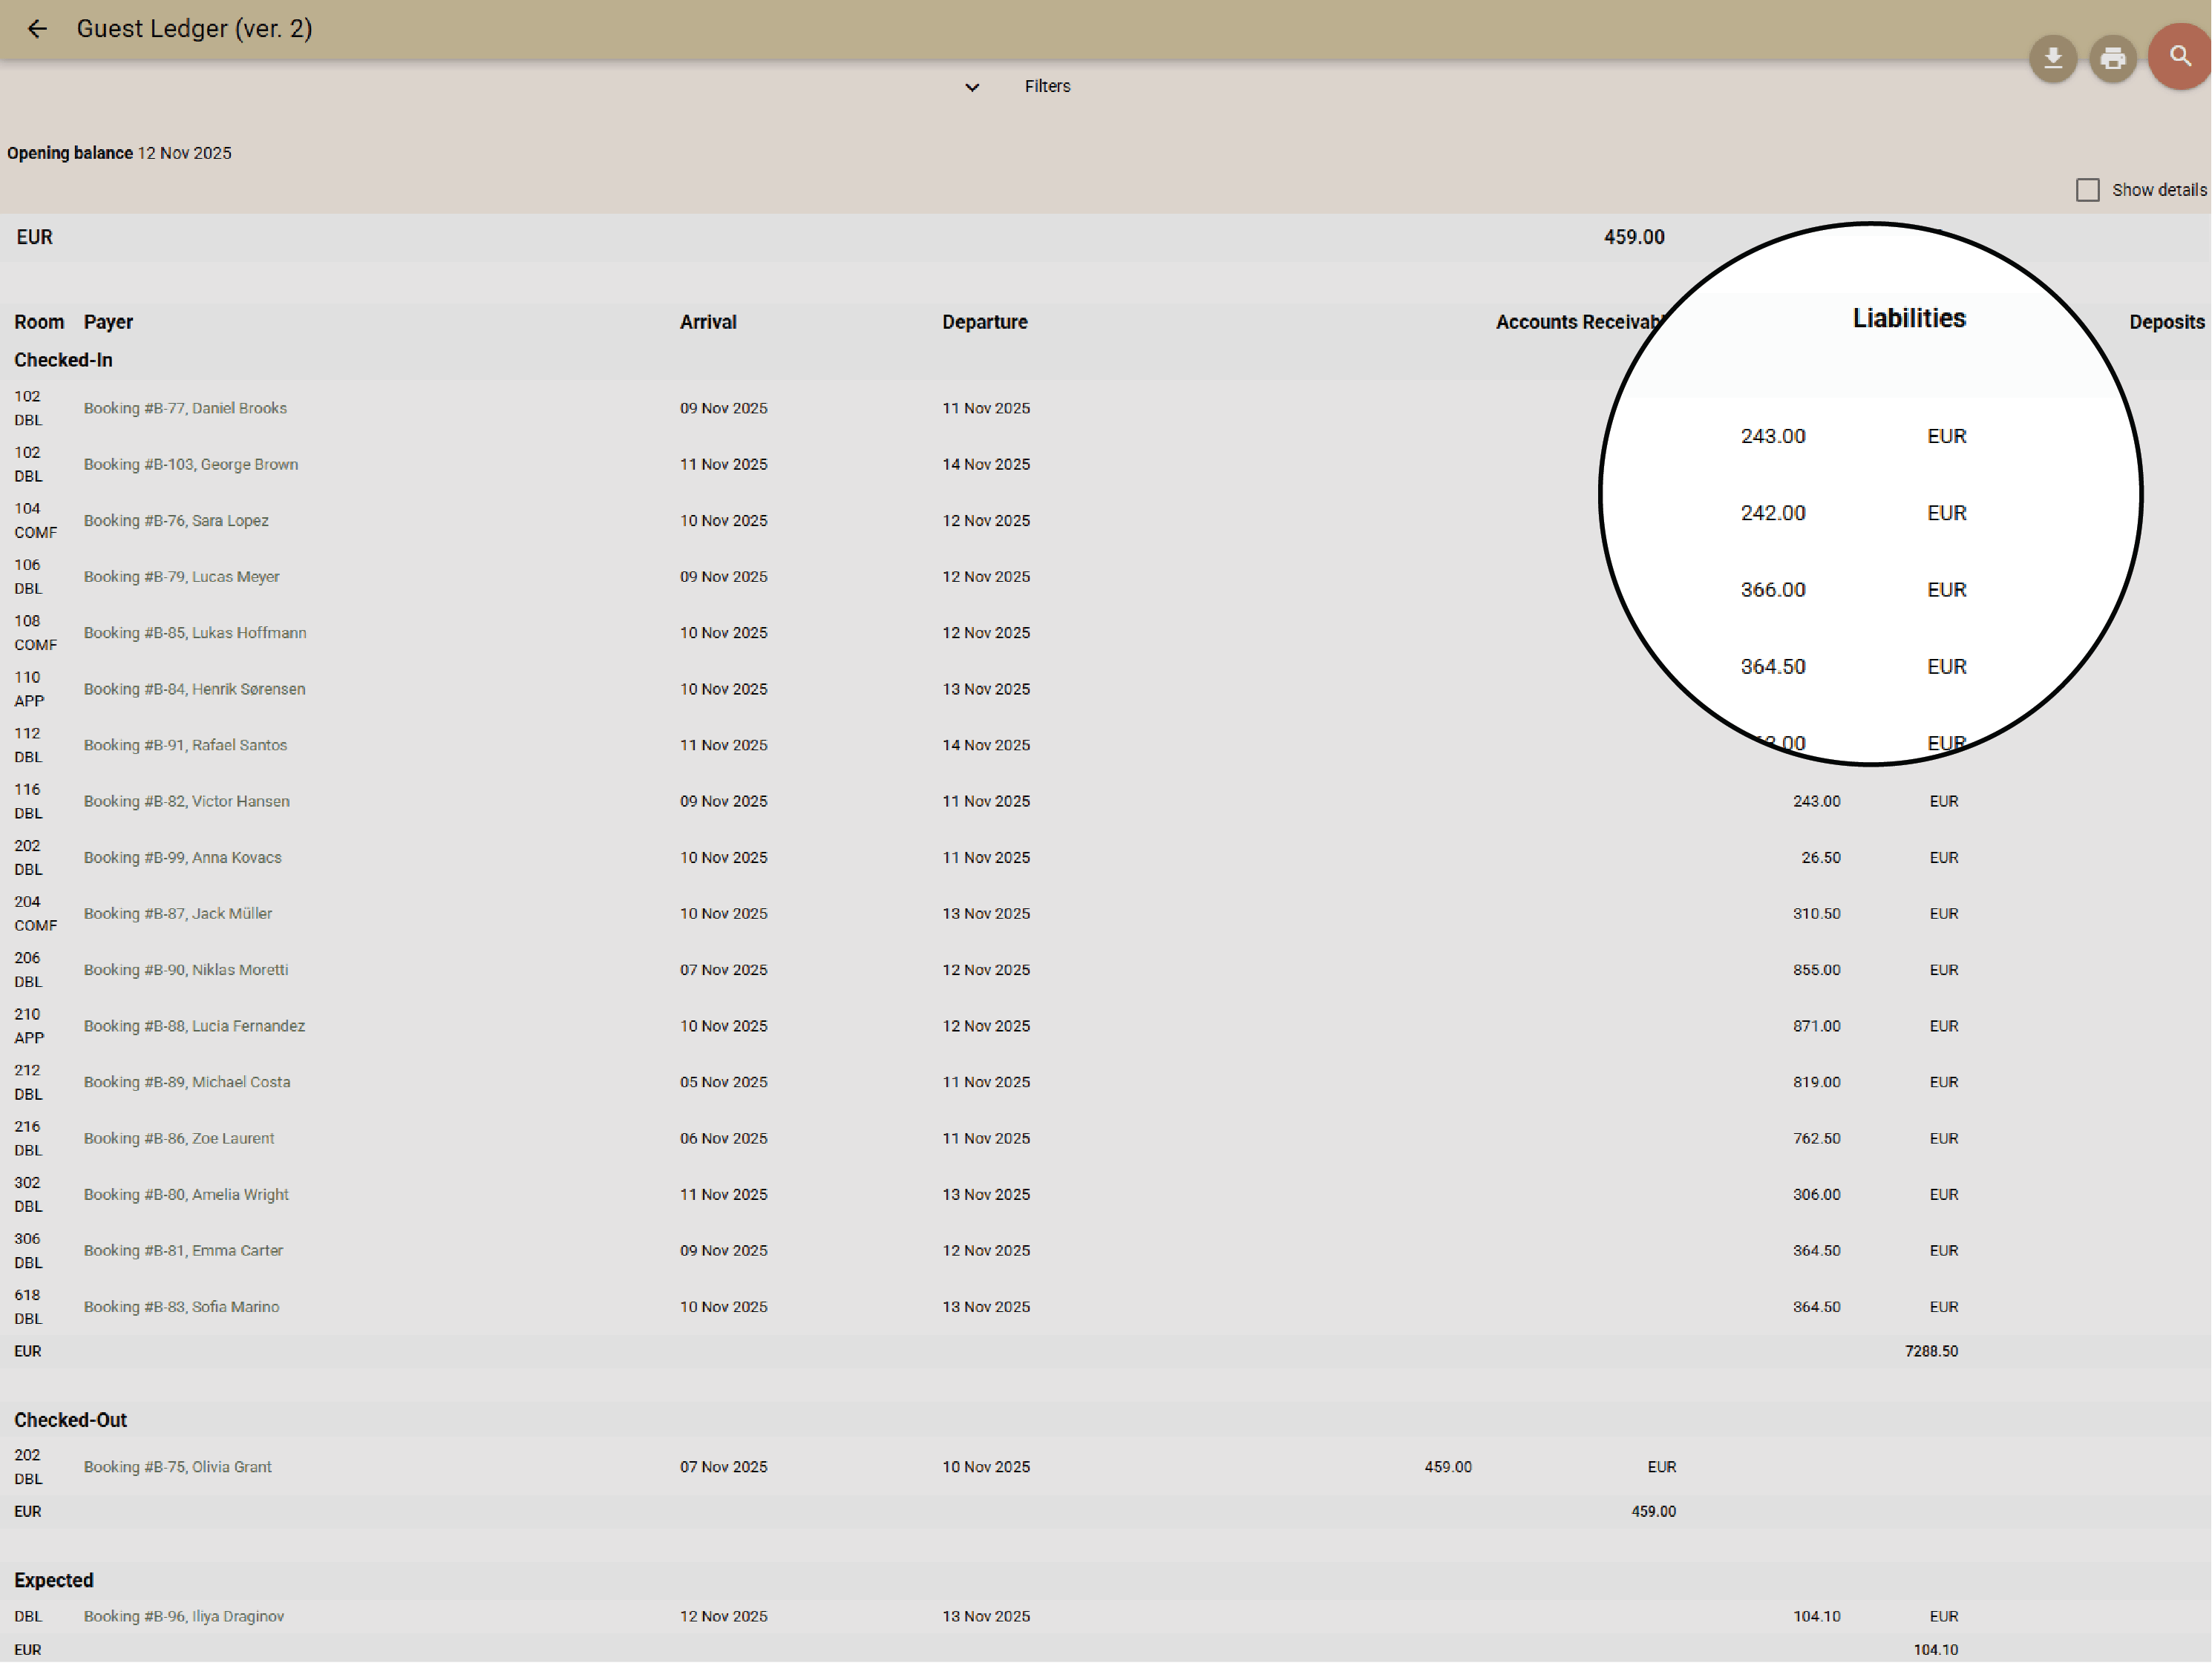This screenshot has width=2212, height=1663.
Task: Click the Checked-Out section header
Action: (70, 1419)
